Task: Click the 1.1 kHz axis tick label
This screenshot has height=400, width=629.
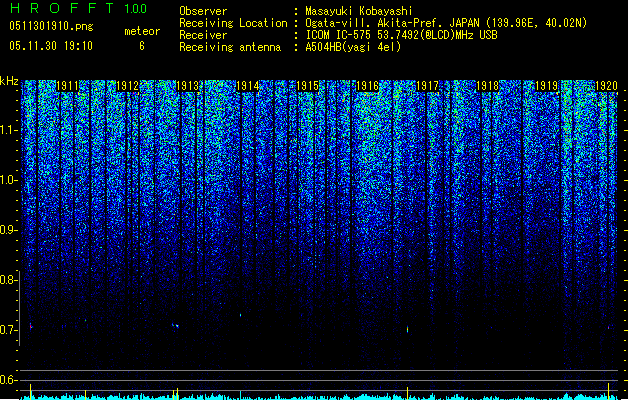Action: tap(9, 130)
